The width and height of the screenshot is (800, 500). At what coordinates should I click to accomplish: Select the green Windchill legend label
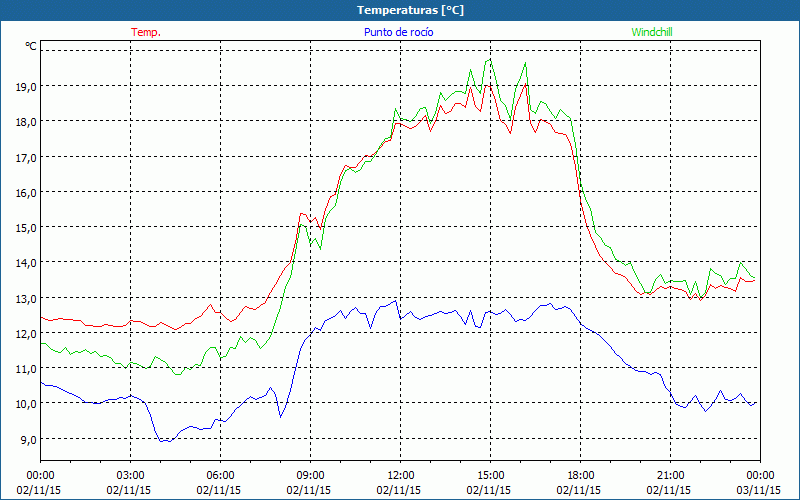[652, 32]
